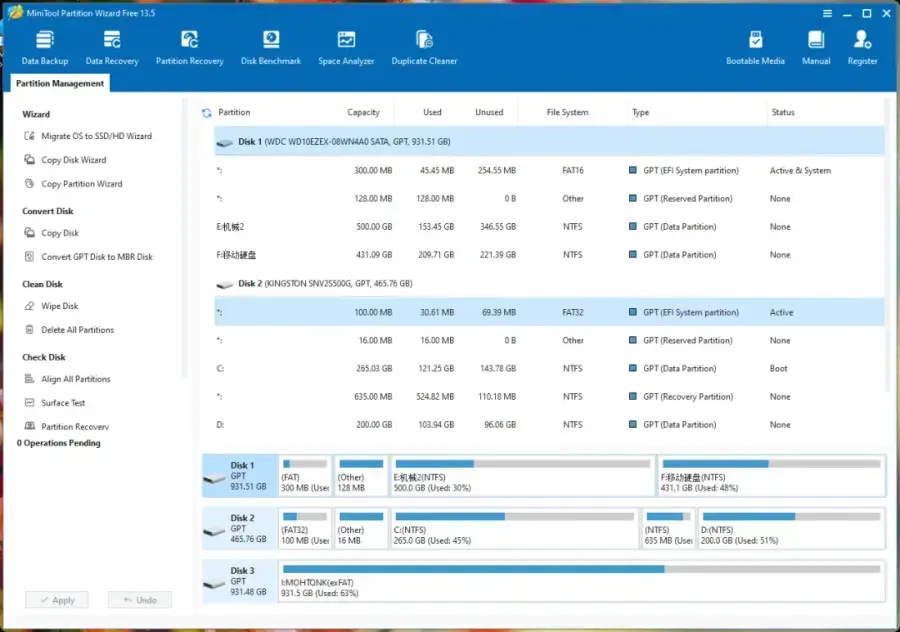Choose Wipe Disk

click(51, 306)
